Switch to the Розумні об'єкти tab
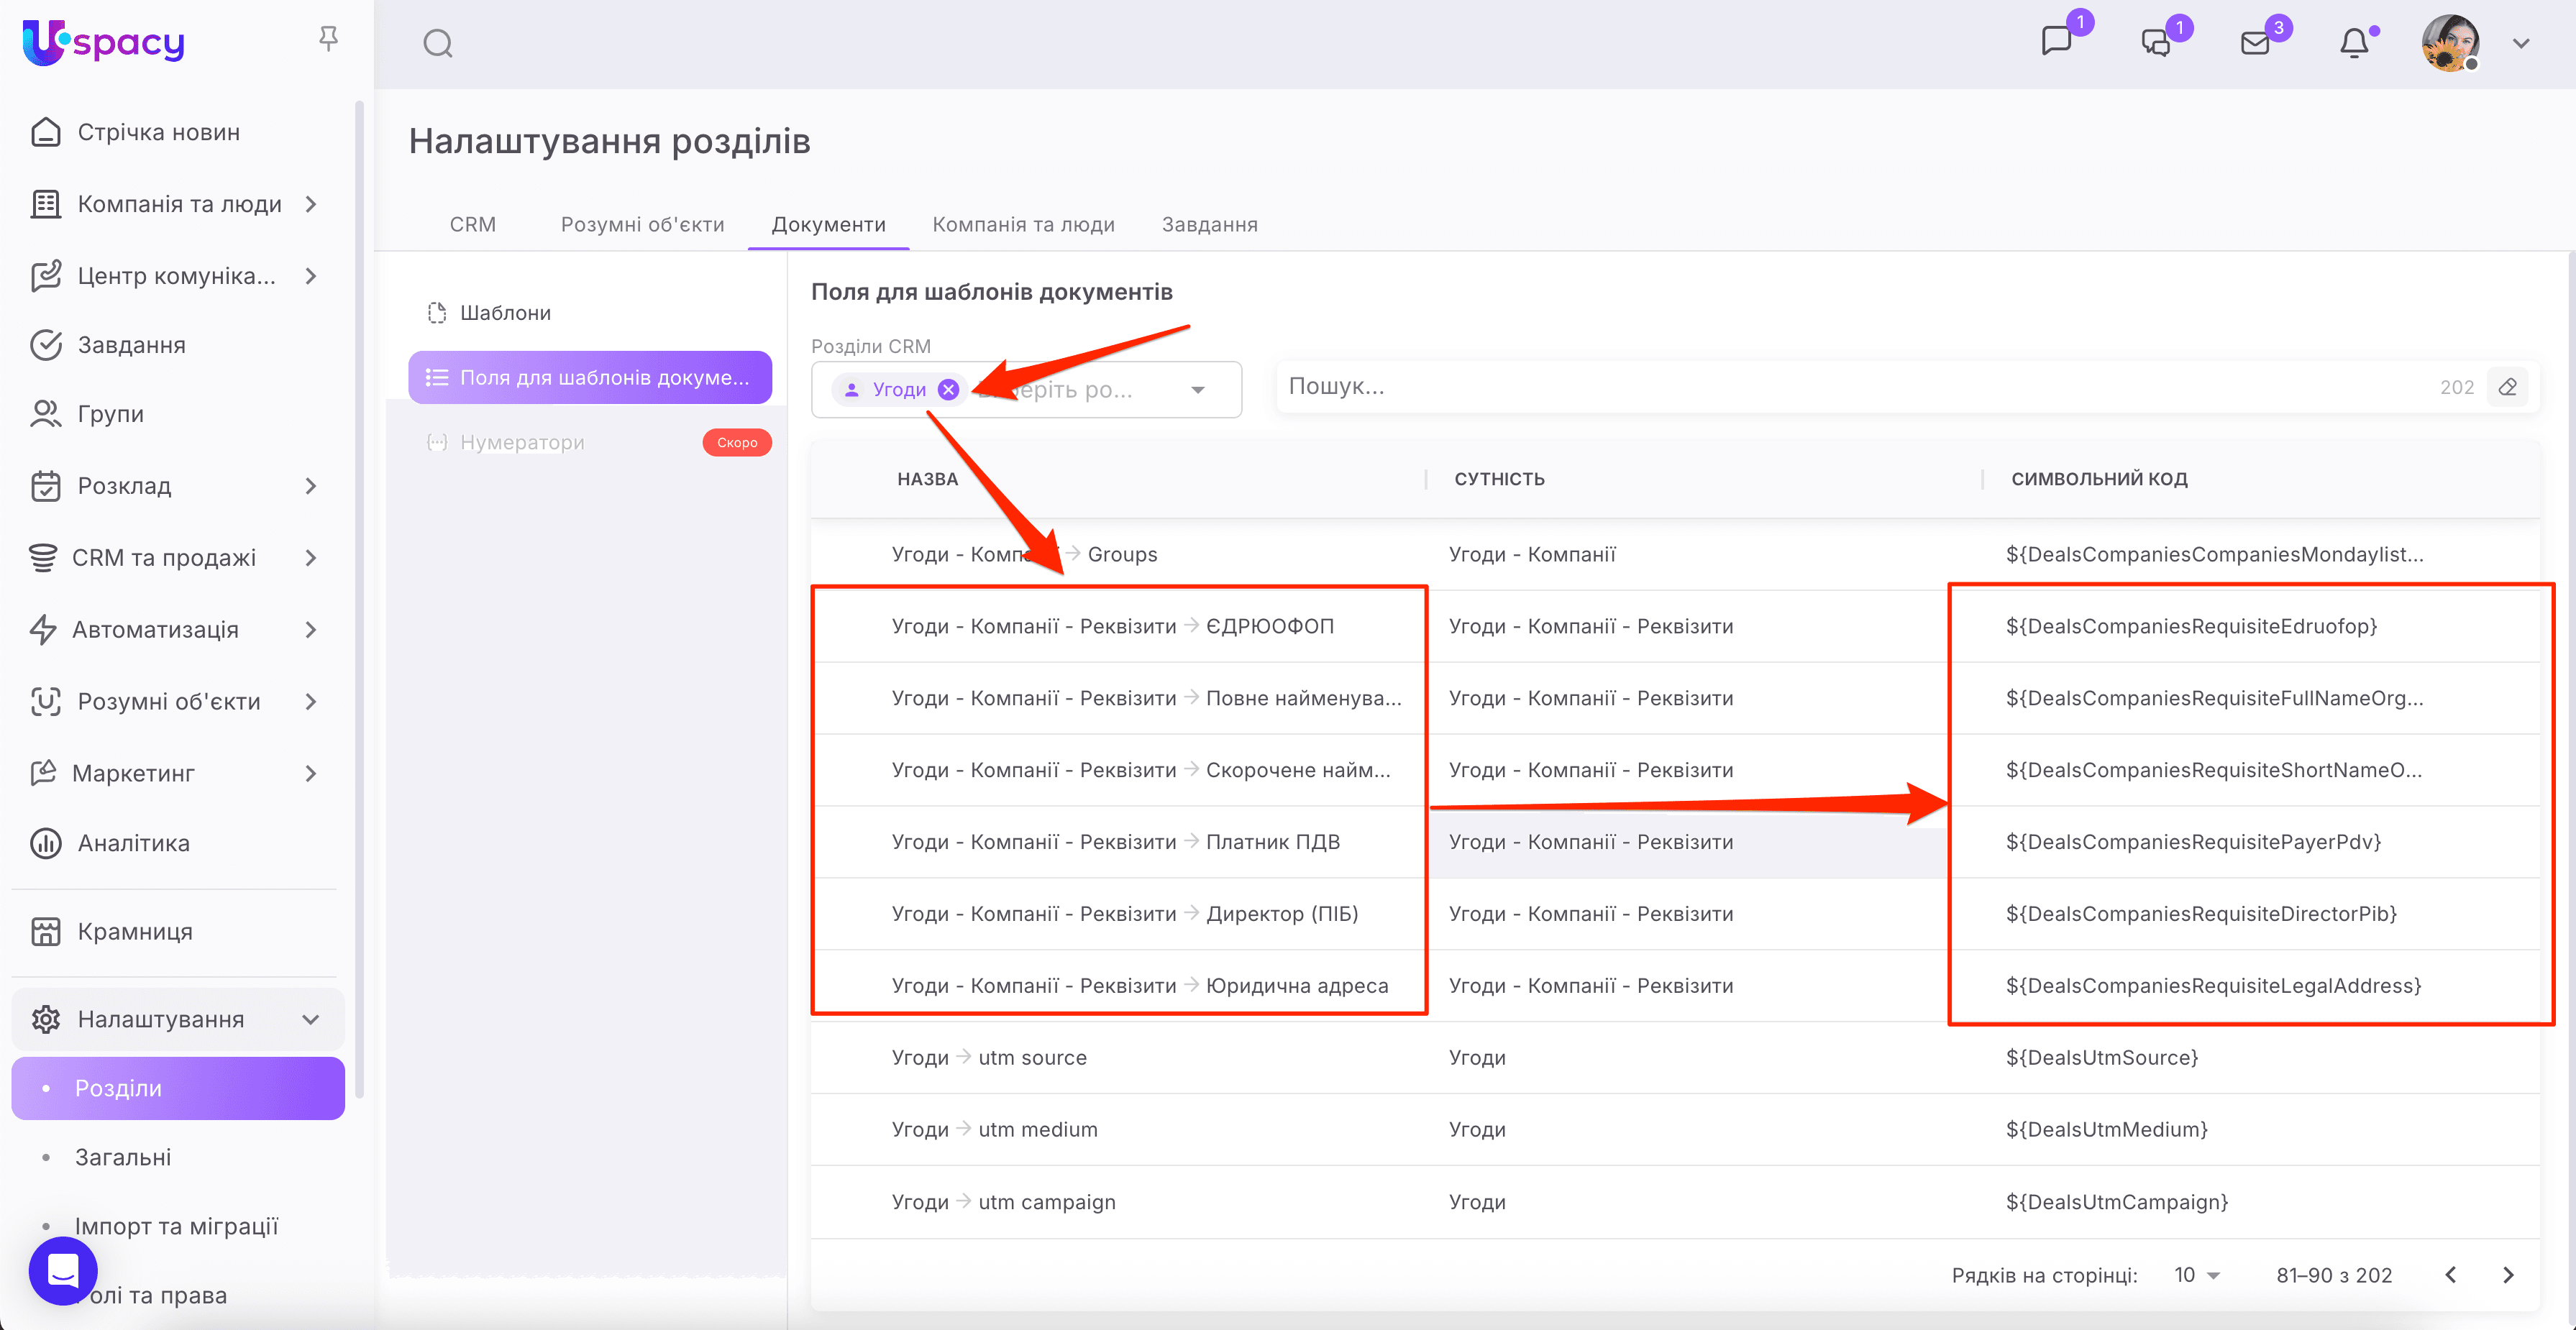Screen dimensions: 2576x1330 [642, 224]
